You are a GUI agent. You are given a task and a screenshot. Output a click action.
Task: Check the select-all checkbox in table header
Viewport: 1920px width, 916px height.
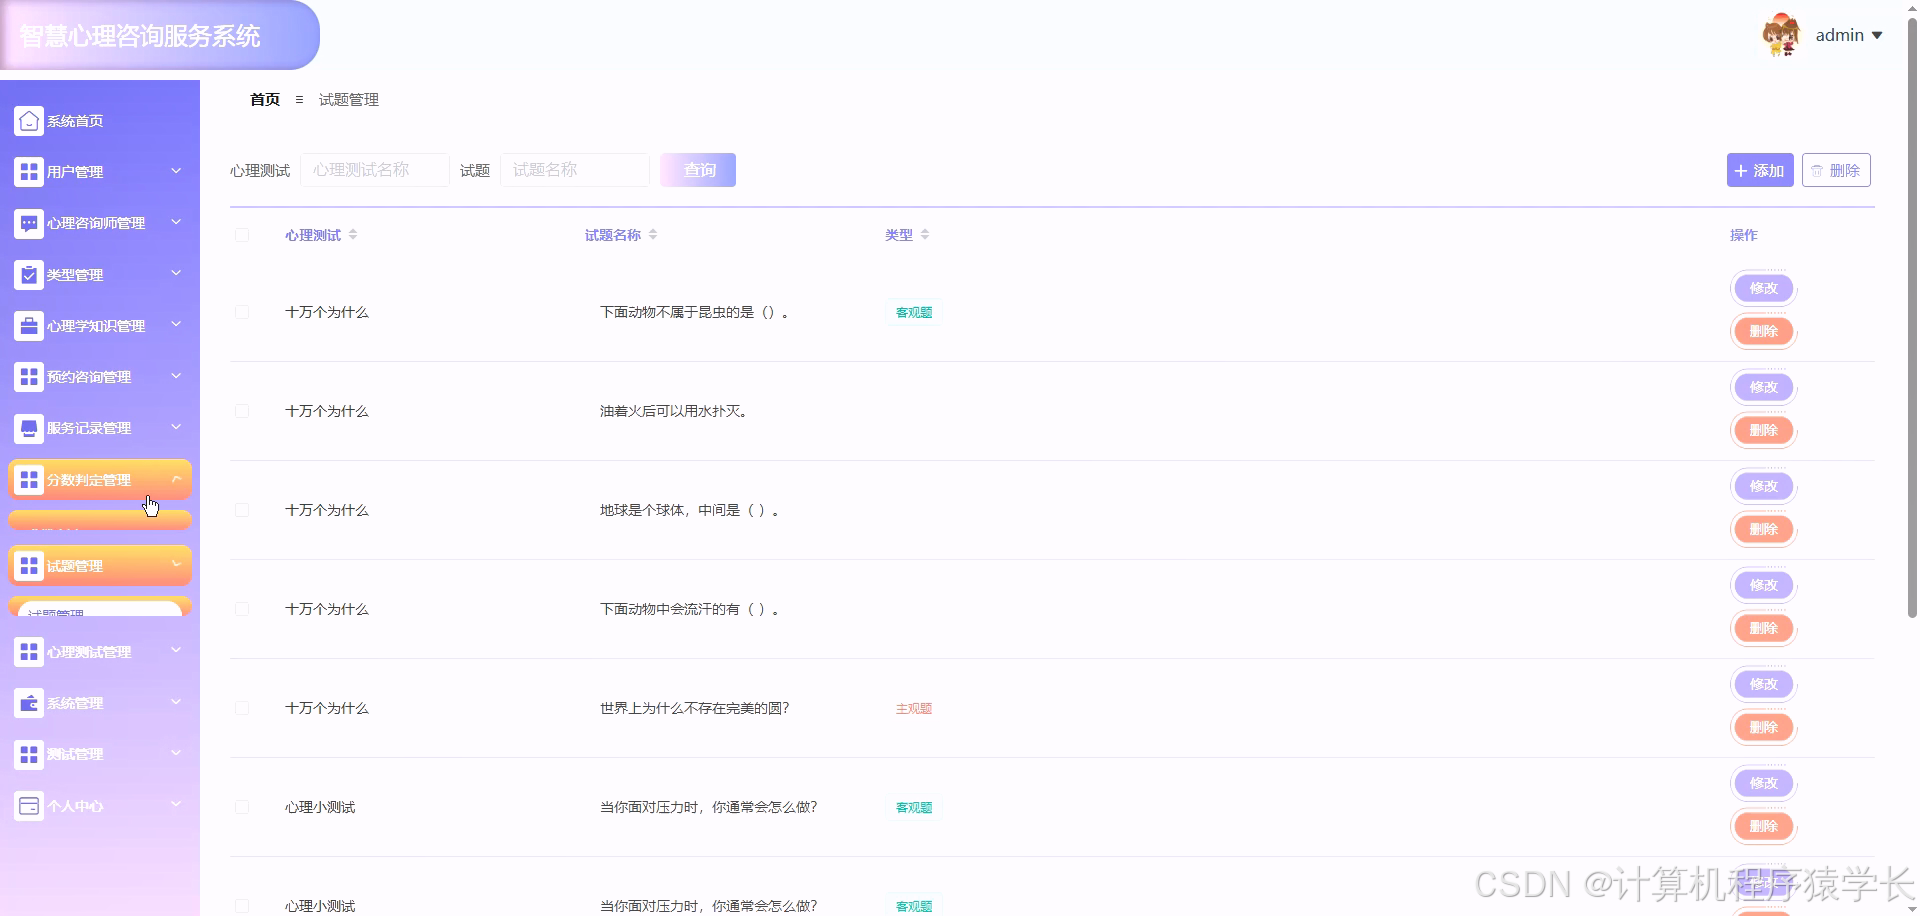[242, 235]
